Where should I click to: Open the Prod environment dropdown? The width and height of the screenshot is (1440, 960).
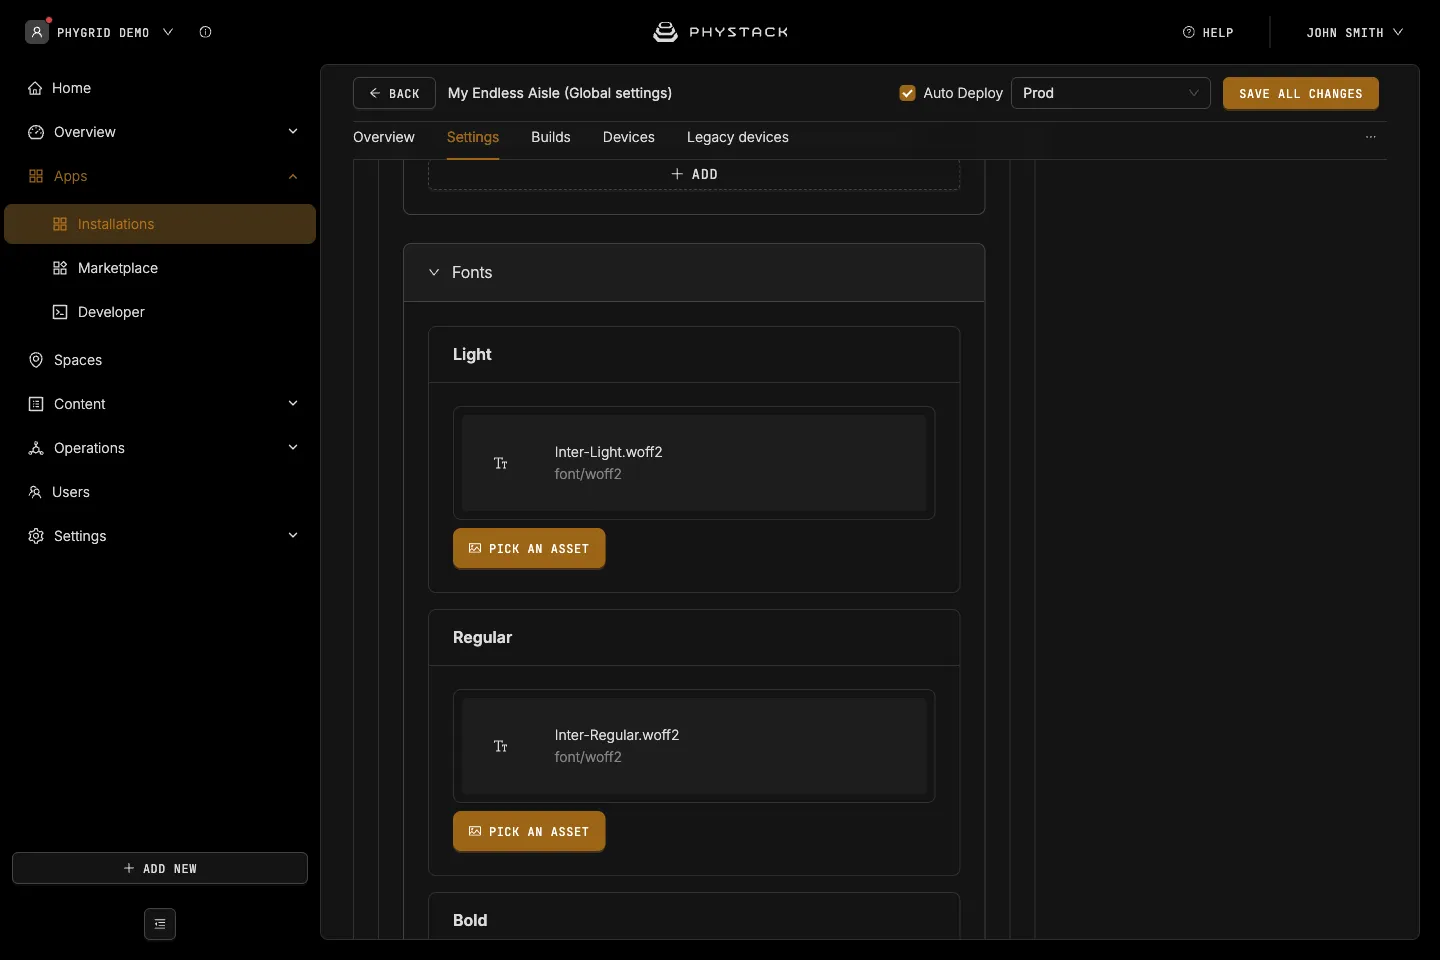(x=1111, y=93)
